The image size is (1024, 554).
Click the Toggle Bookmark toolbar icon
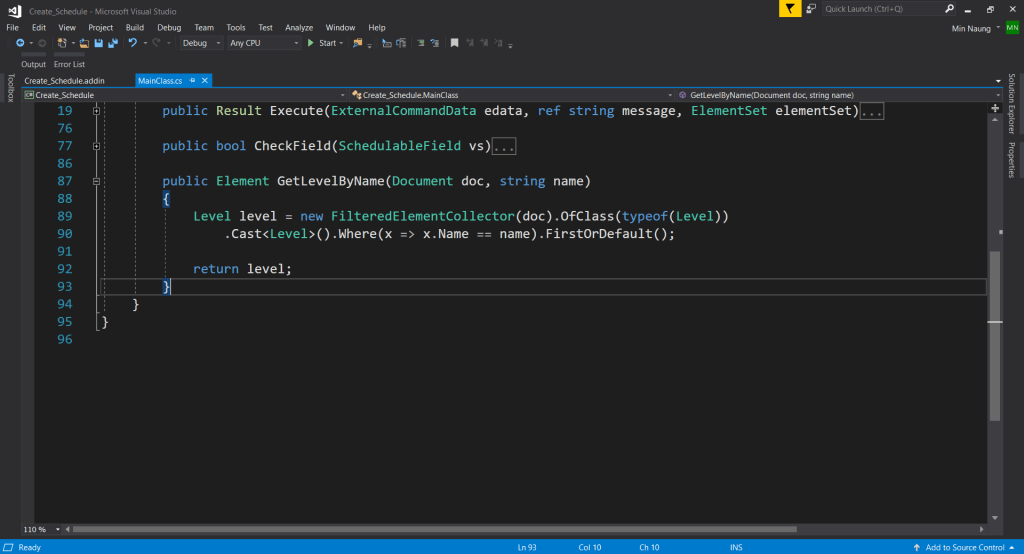tap(454, 43)
